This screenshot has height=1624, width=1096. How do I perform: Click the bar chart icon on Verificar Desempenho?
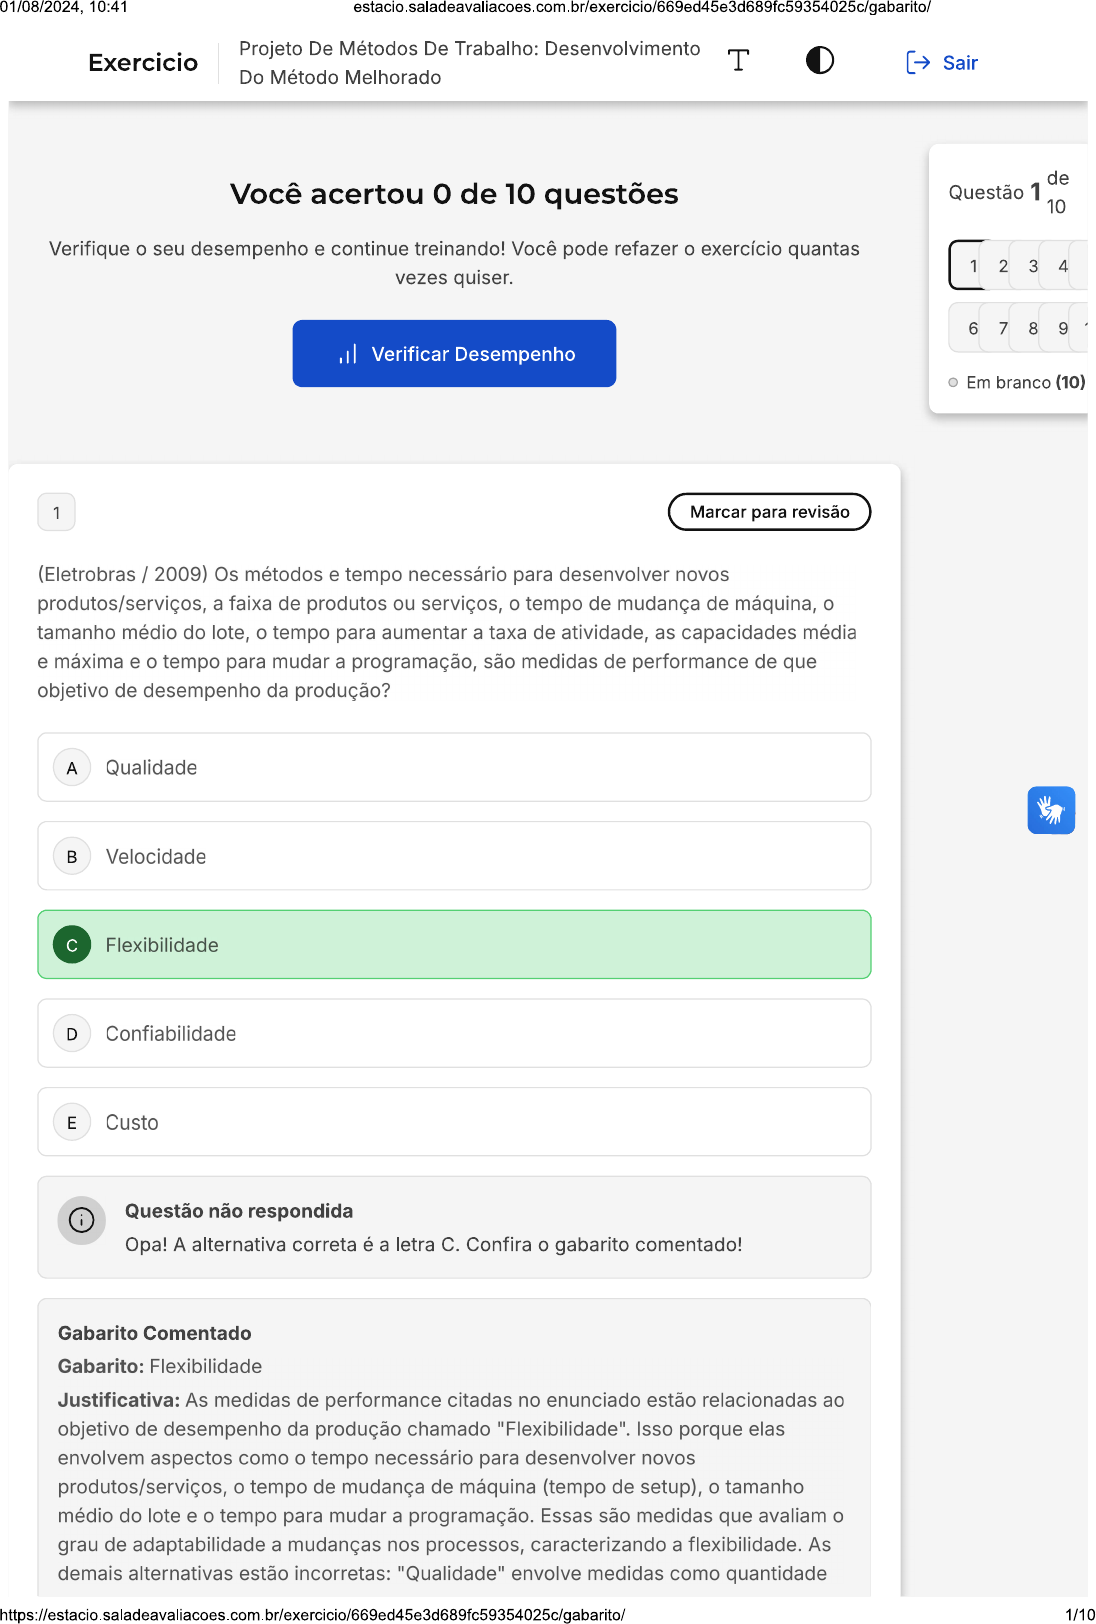[347, 355]
